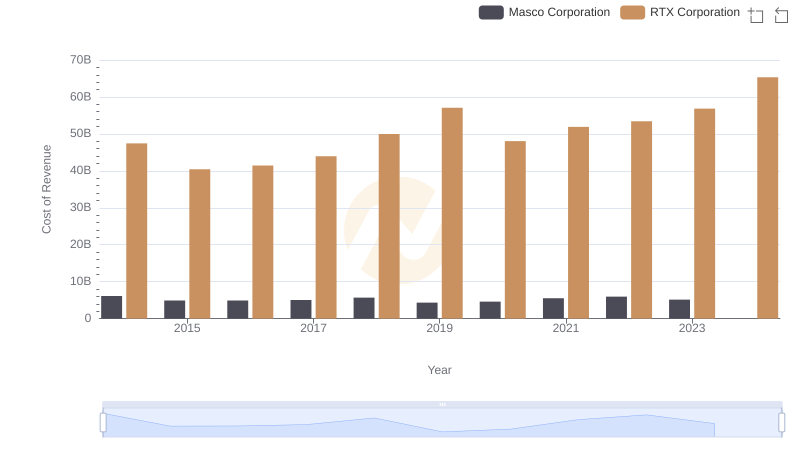Click the RTX bar for 2018
Screen dimensions: 800x461
[389, 226]
